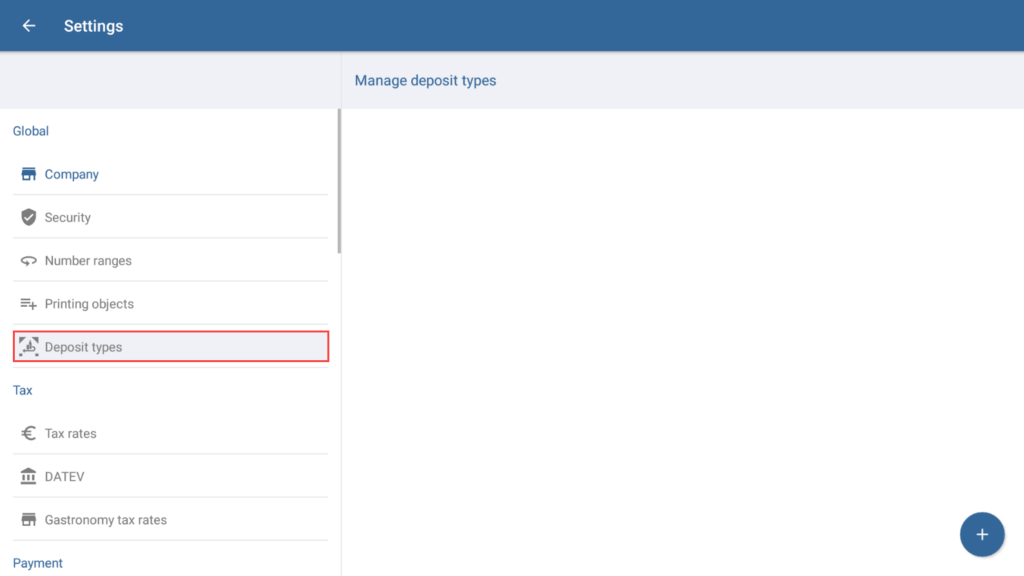Go to Printing objects text label
Viewport: 1024px width, 576px height.
pyautogui.click(x=89, y=304)
